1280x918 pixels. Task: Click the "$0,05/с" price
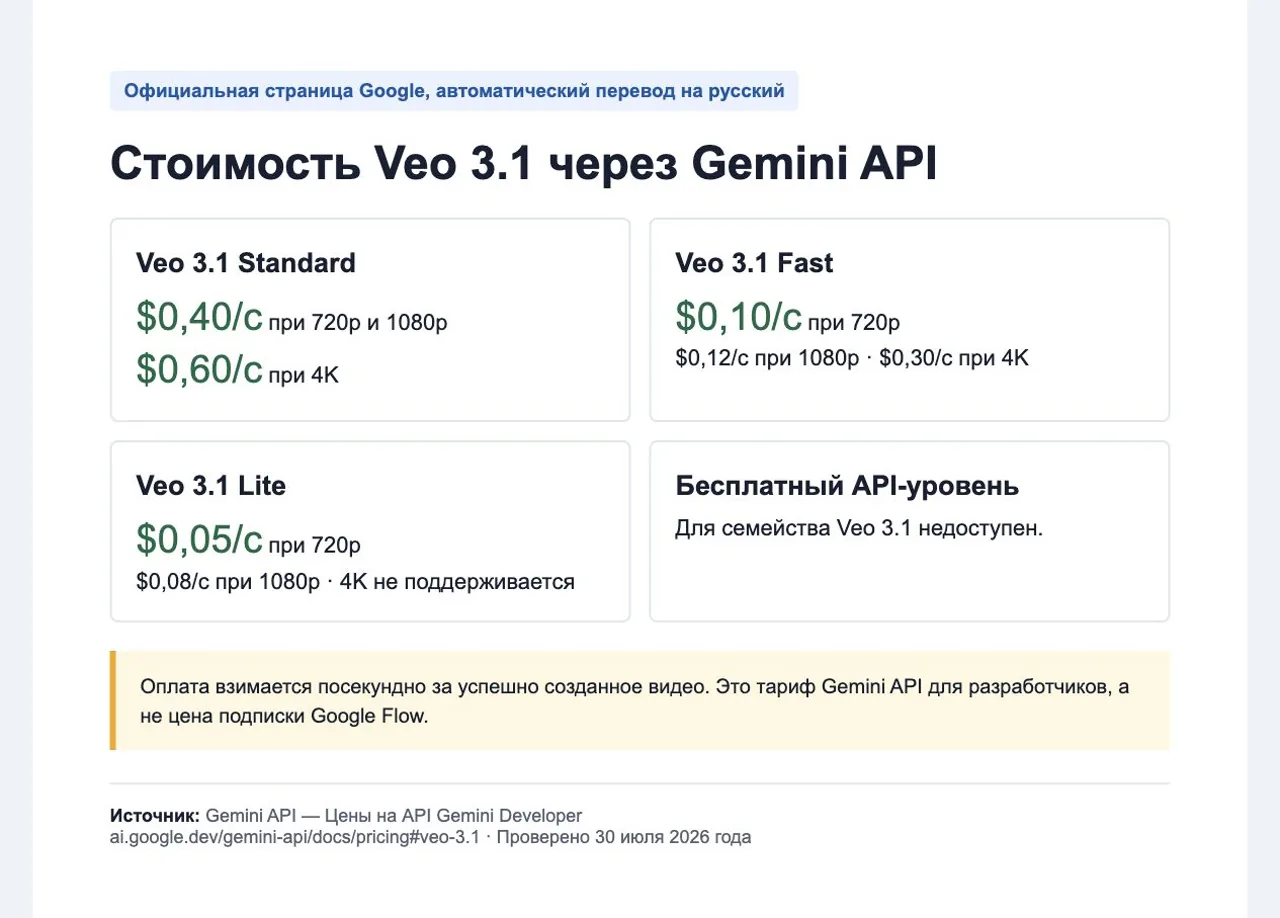(199, 539)
